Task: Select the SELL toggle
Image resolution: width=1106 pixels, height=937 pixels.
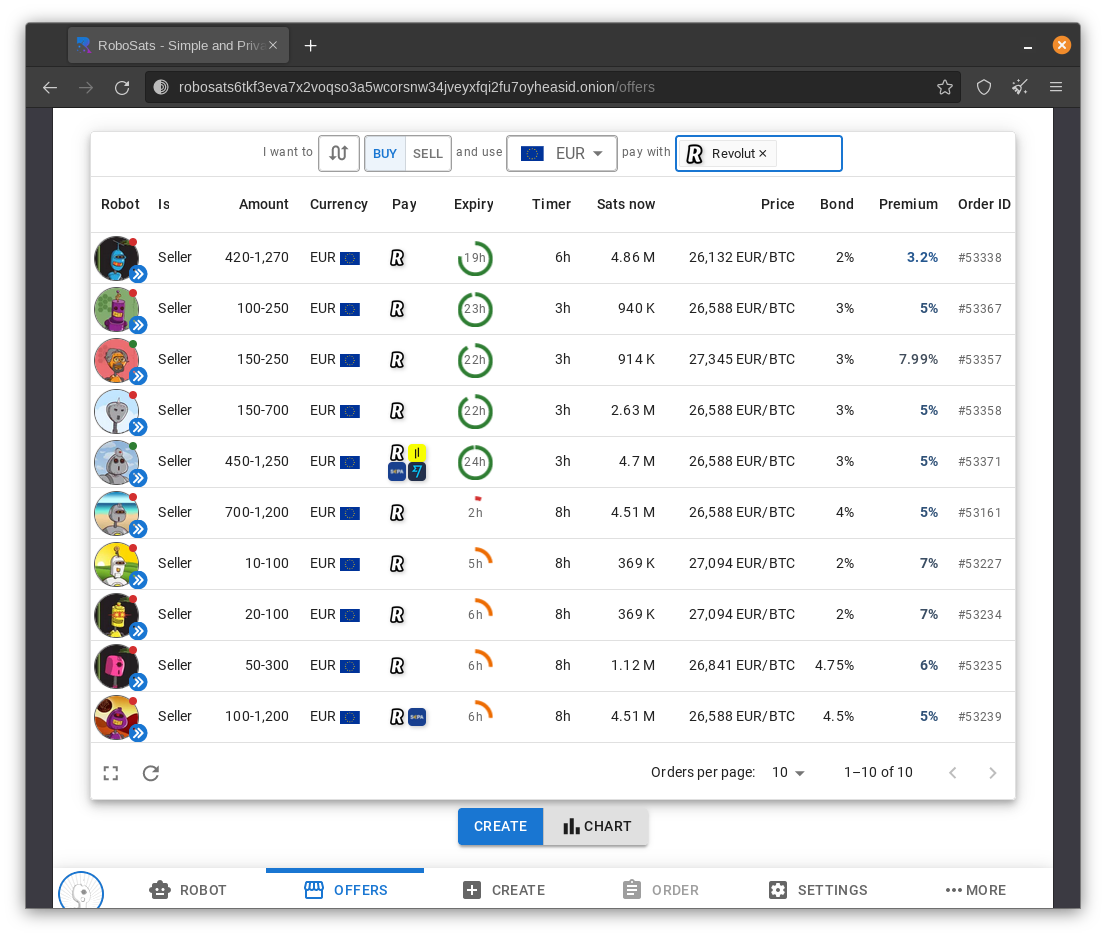Action: pos(428,153)
